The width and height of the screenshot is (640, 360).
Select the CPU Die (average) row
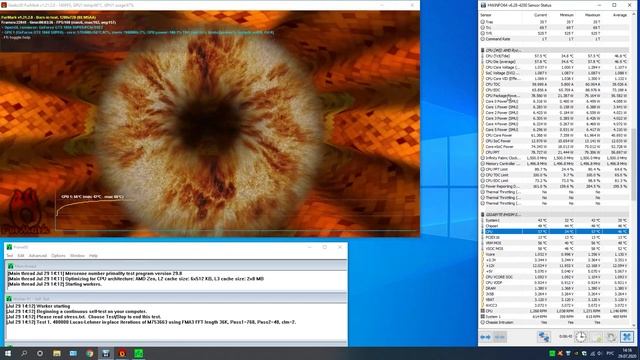(555, 62)
